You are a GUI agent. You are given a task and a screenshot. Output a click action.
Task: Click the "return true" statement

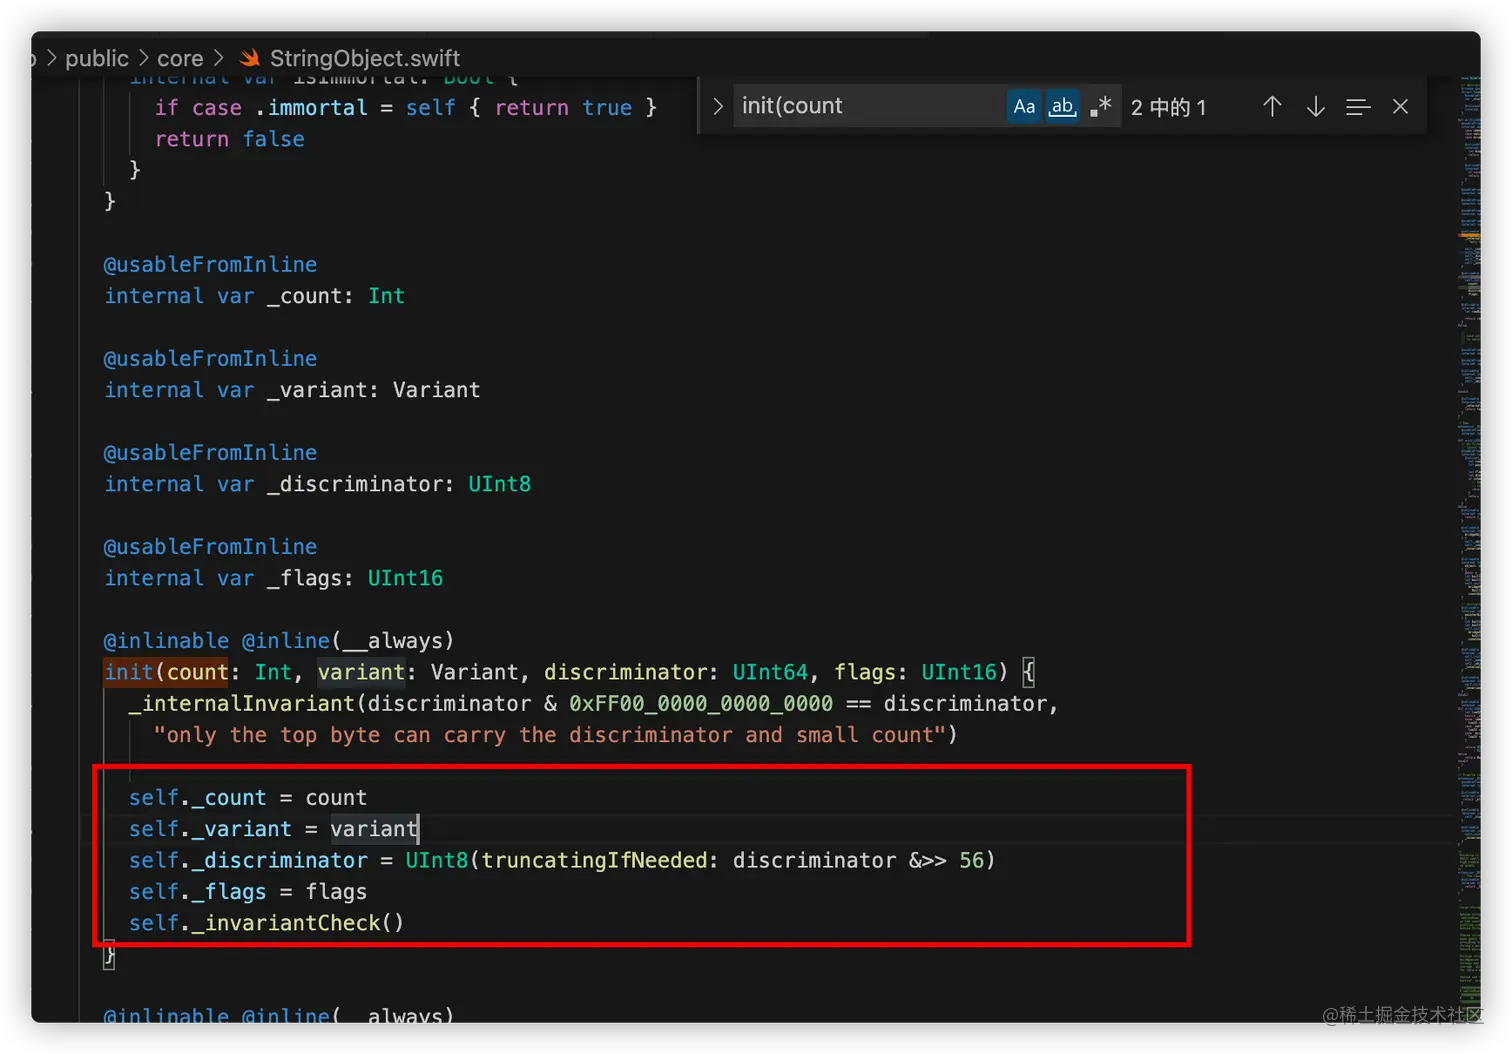coord(563,108)
